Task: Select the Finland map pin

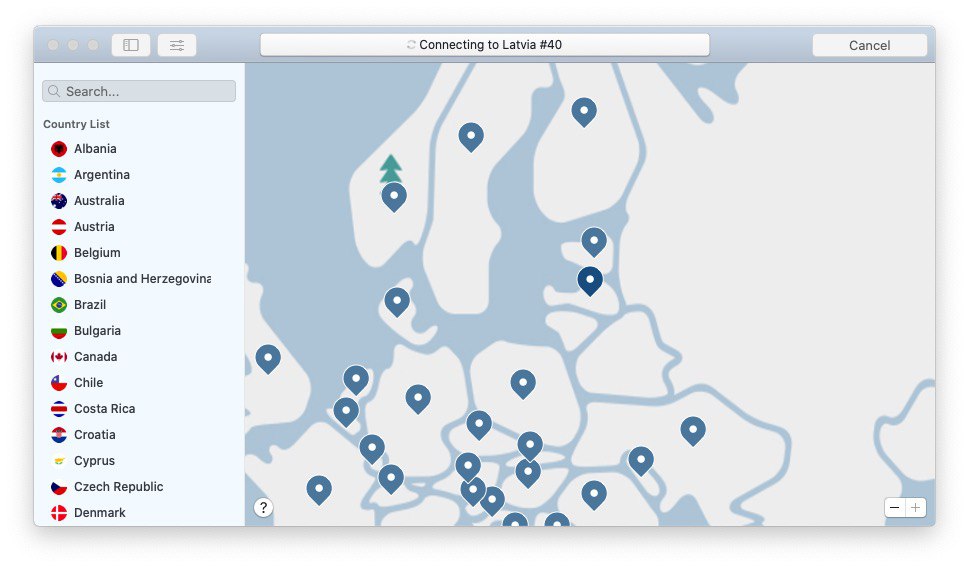Action: tap(584, 112)
